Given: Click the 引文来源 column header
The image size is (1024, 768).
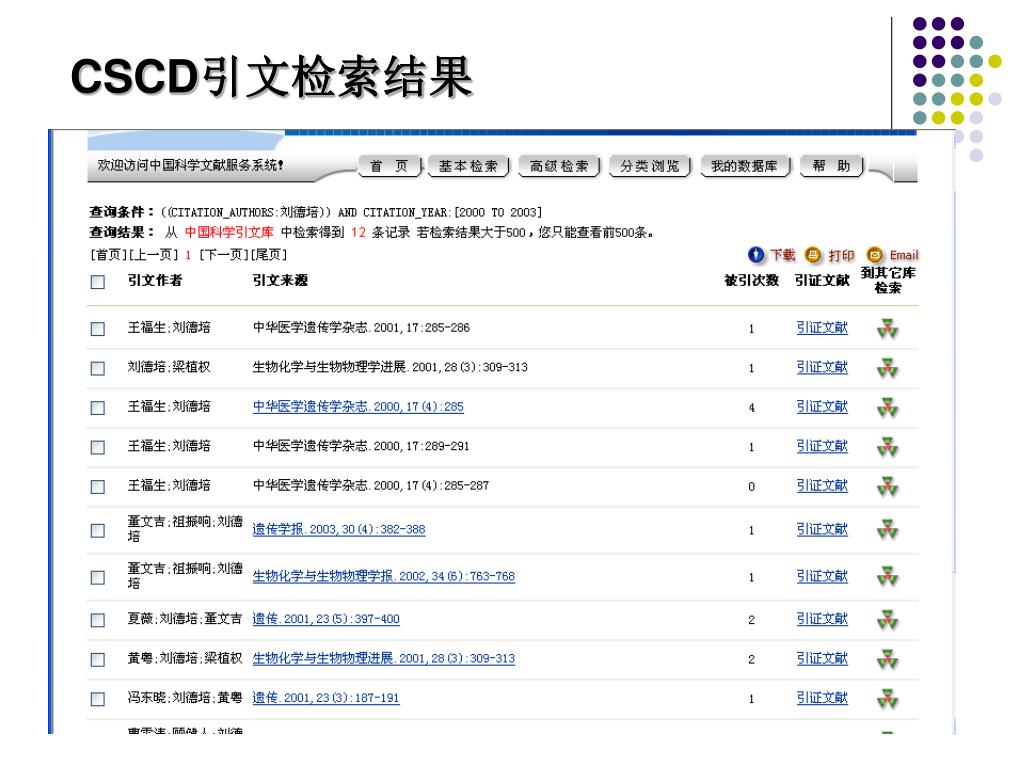Looking at the screenshot, I should pyautogui.click(x=280, y=280).
